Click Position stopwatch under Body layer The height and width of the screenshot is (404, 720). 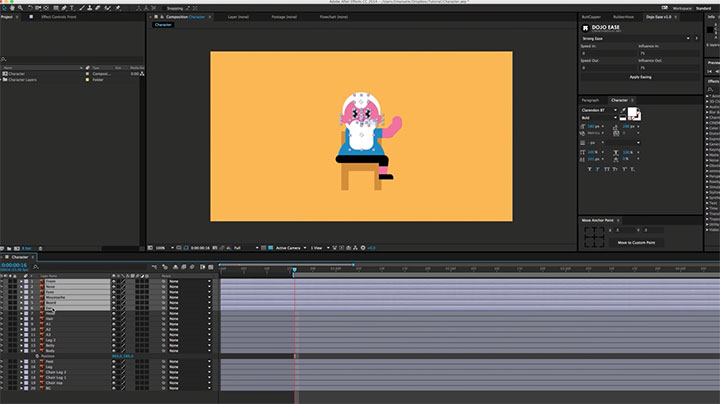click(x=37, y=356)
